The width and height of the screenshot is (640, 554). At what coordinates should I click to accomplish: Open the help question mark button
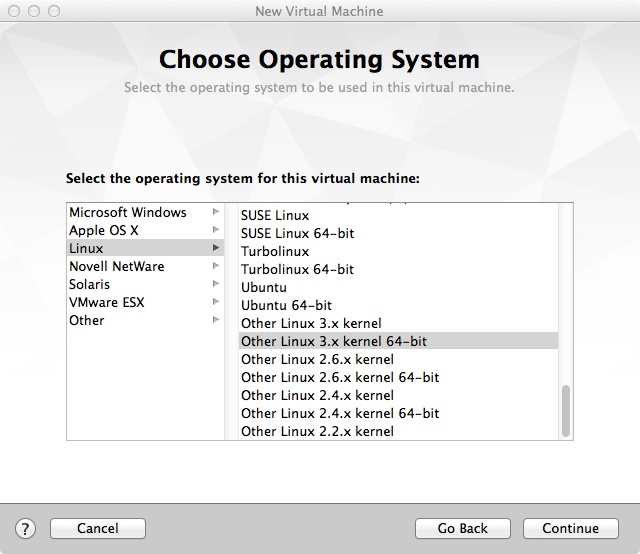[x=25, y=529]
